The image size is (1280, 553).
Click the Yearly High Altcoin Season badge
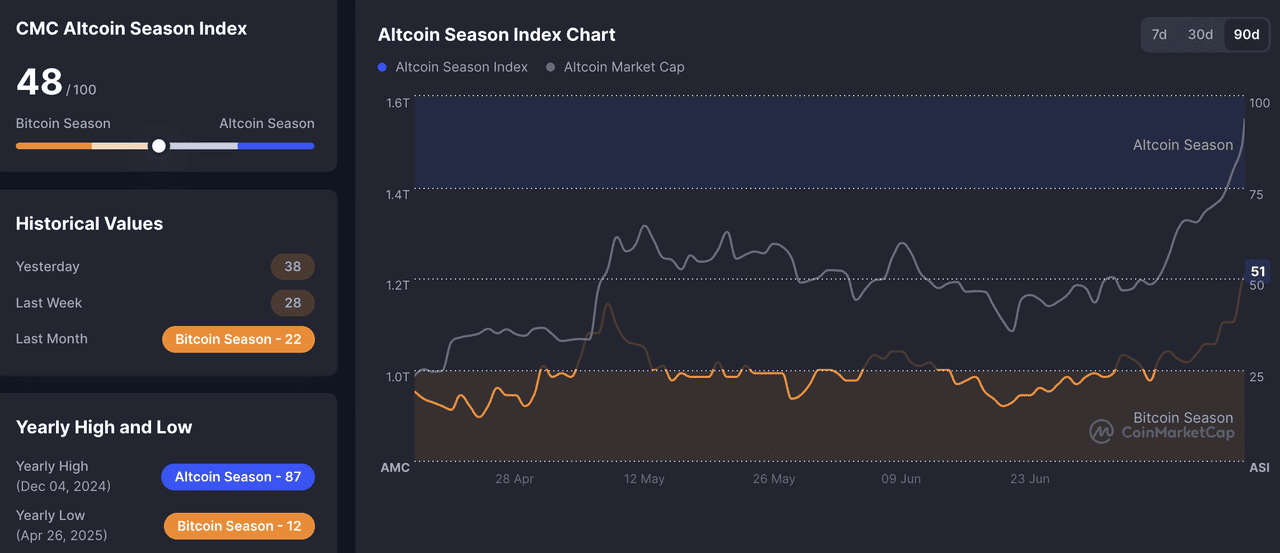tap(238, 477)
